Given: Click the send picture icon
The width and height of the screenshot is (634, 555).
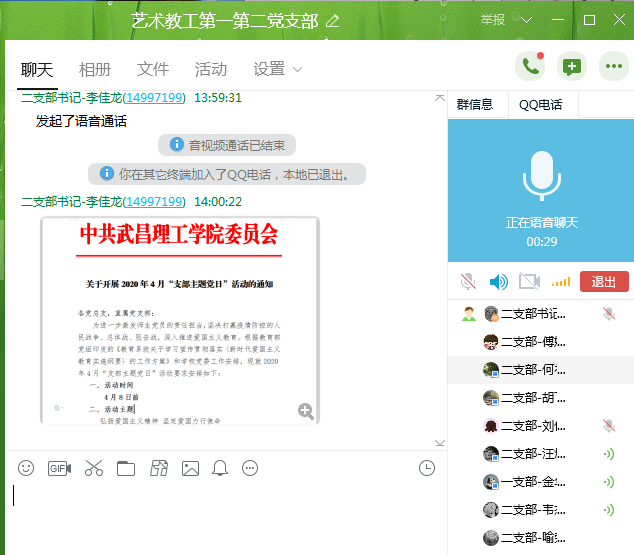Looking at the screenshot, I should coord(190,468).
